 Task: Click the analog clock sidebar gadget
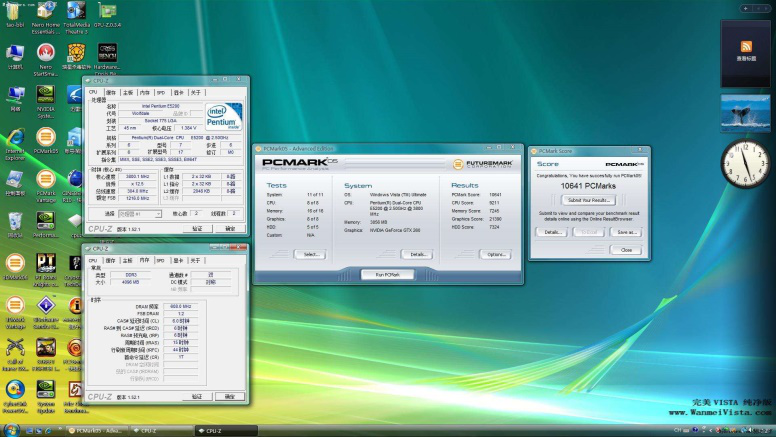pos(745,164)
